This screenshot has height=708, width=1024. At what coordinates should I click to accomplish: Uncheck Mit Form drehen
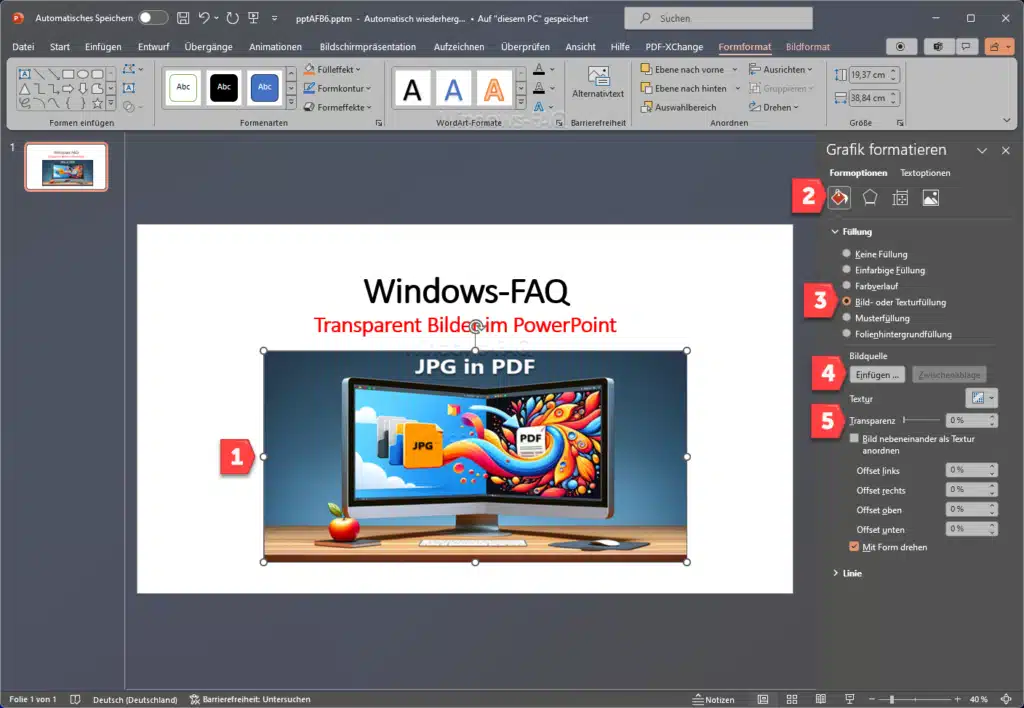pos(854,547)
